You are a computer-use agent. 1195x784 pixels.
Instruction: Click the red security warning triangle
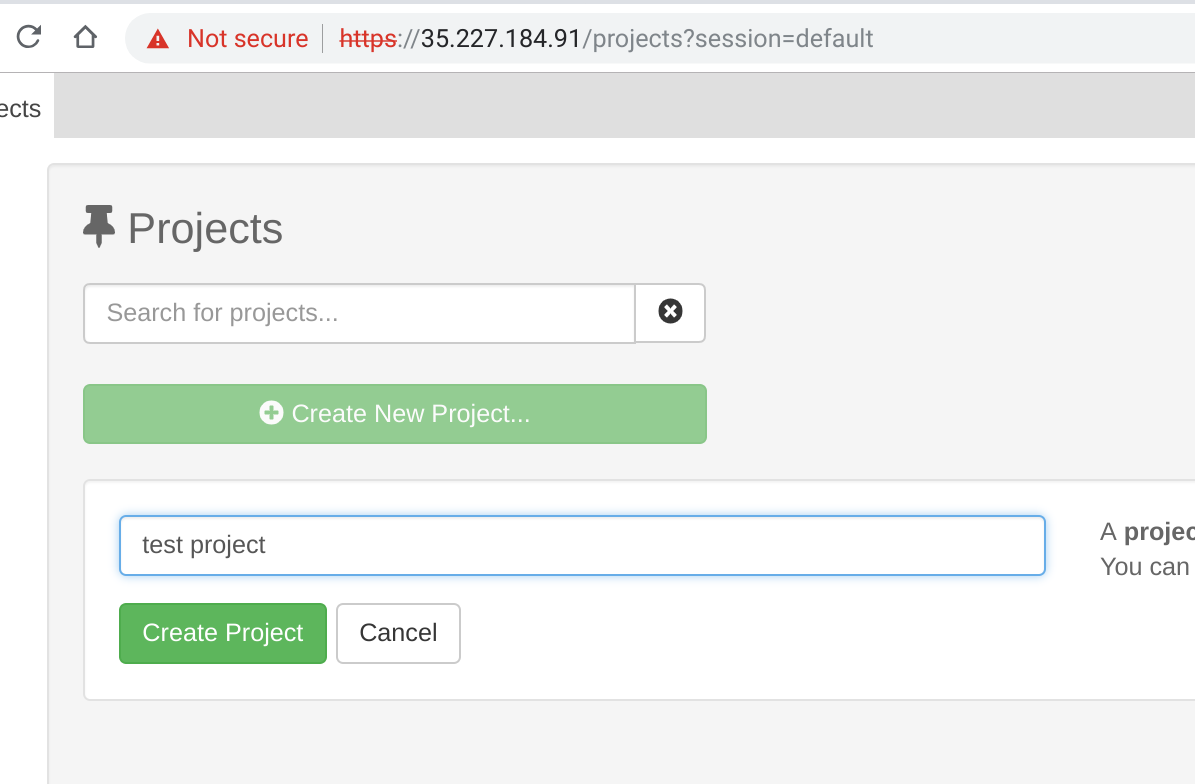tap(158, 39)
